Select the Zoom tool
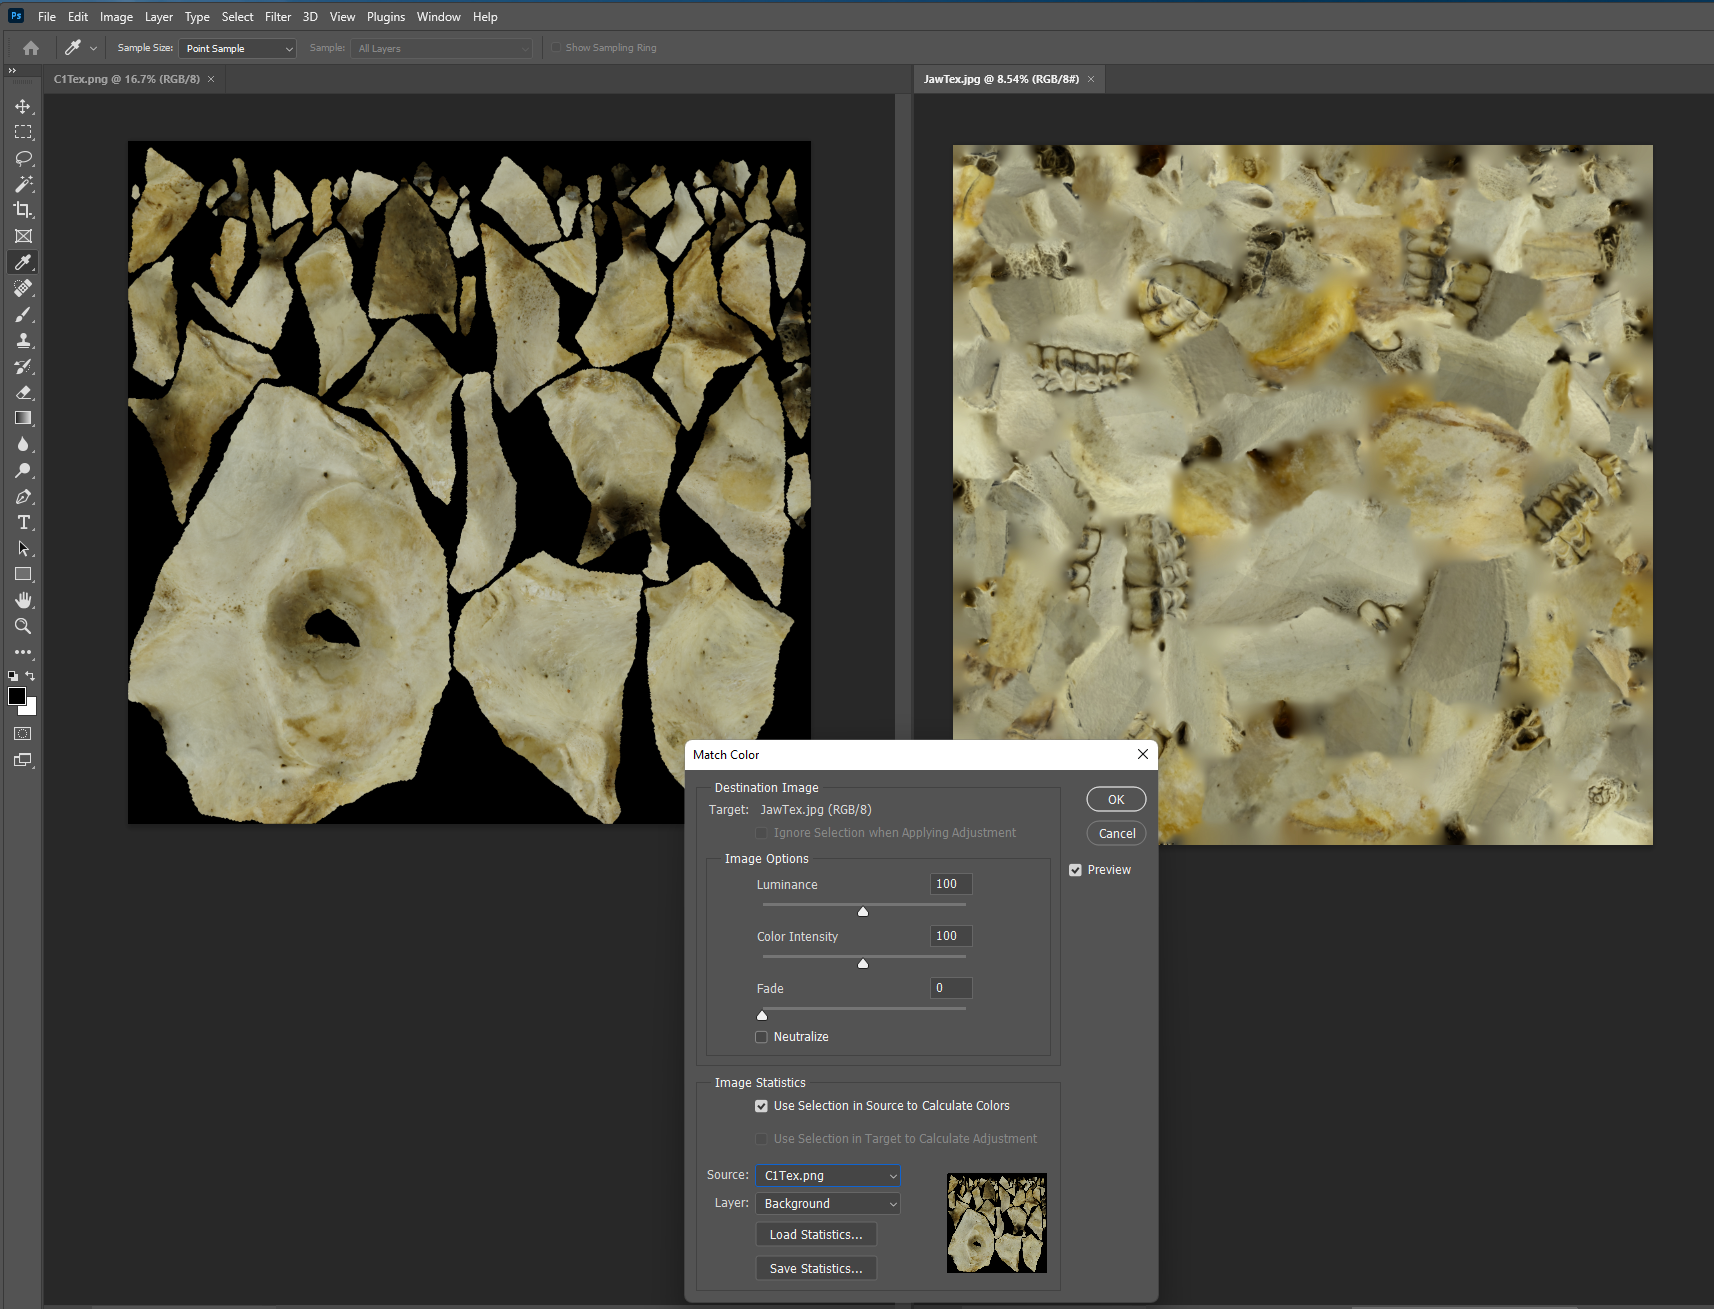 pos(23,627)
